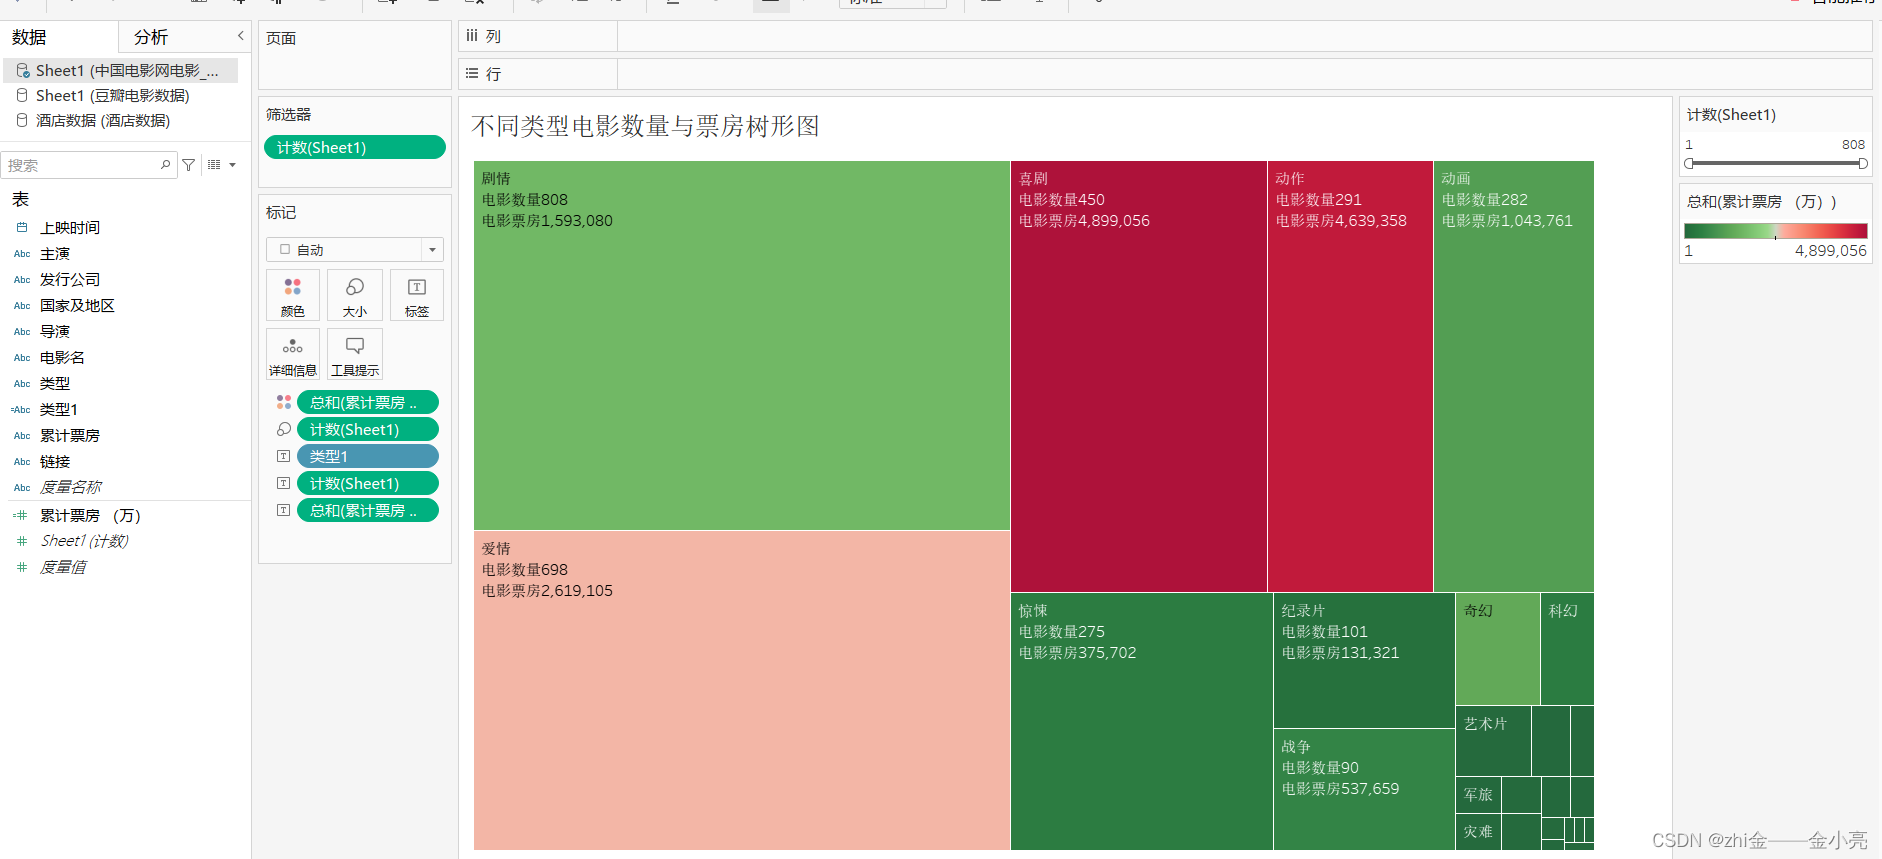Image resolution: width=1882 pixels, height=859 pixels.
Task: Open the 大小 marks button
Action: (x=355, y=295)
